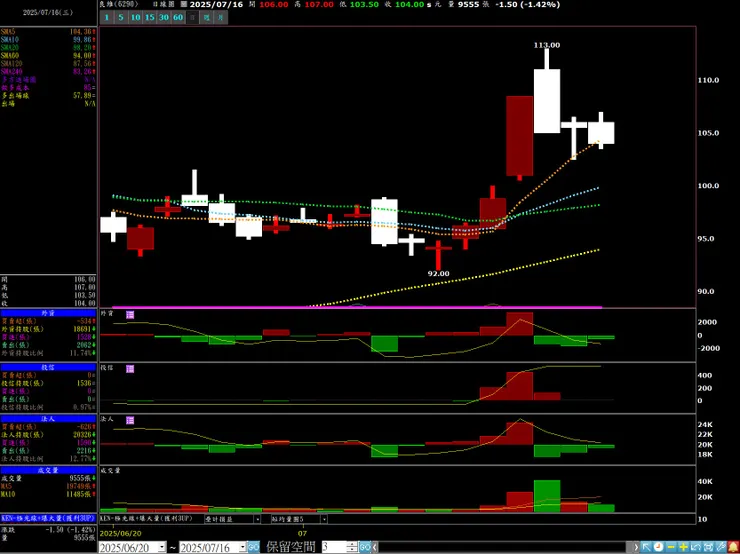Click the small icon before 2025/07/16 header date

[184, 4]
